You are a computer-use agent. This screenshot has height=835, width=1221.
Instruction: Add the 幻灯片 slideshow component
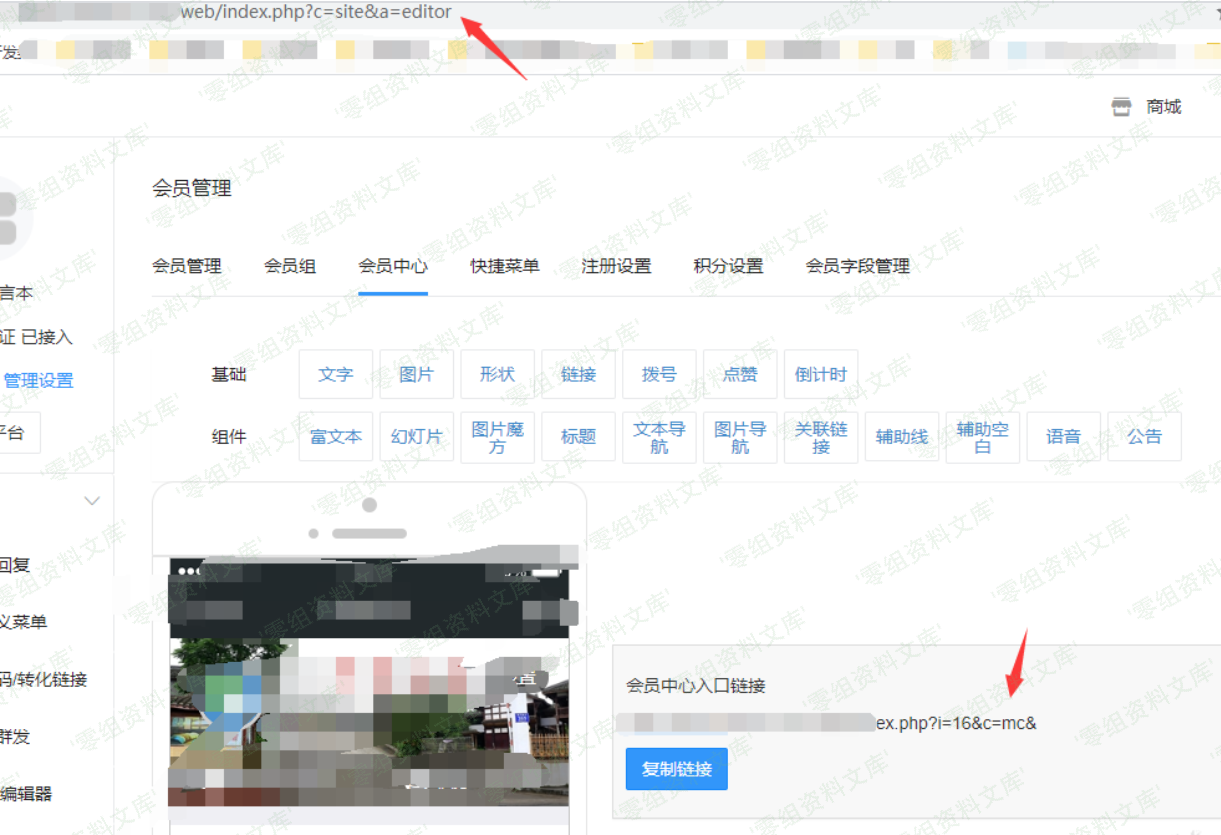pyautogui.click(x=416, y=436)
